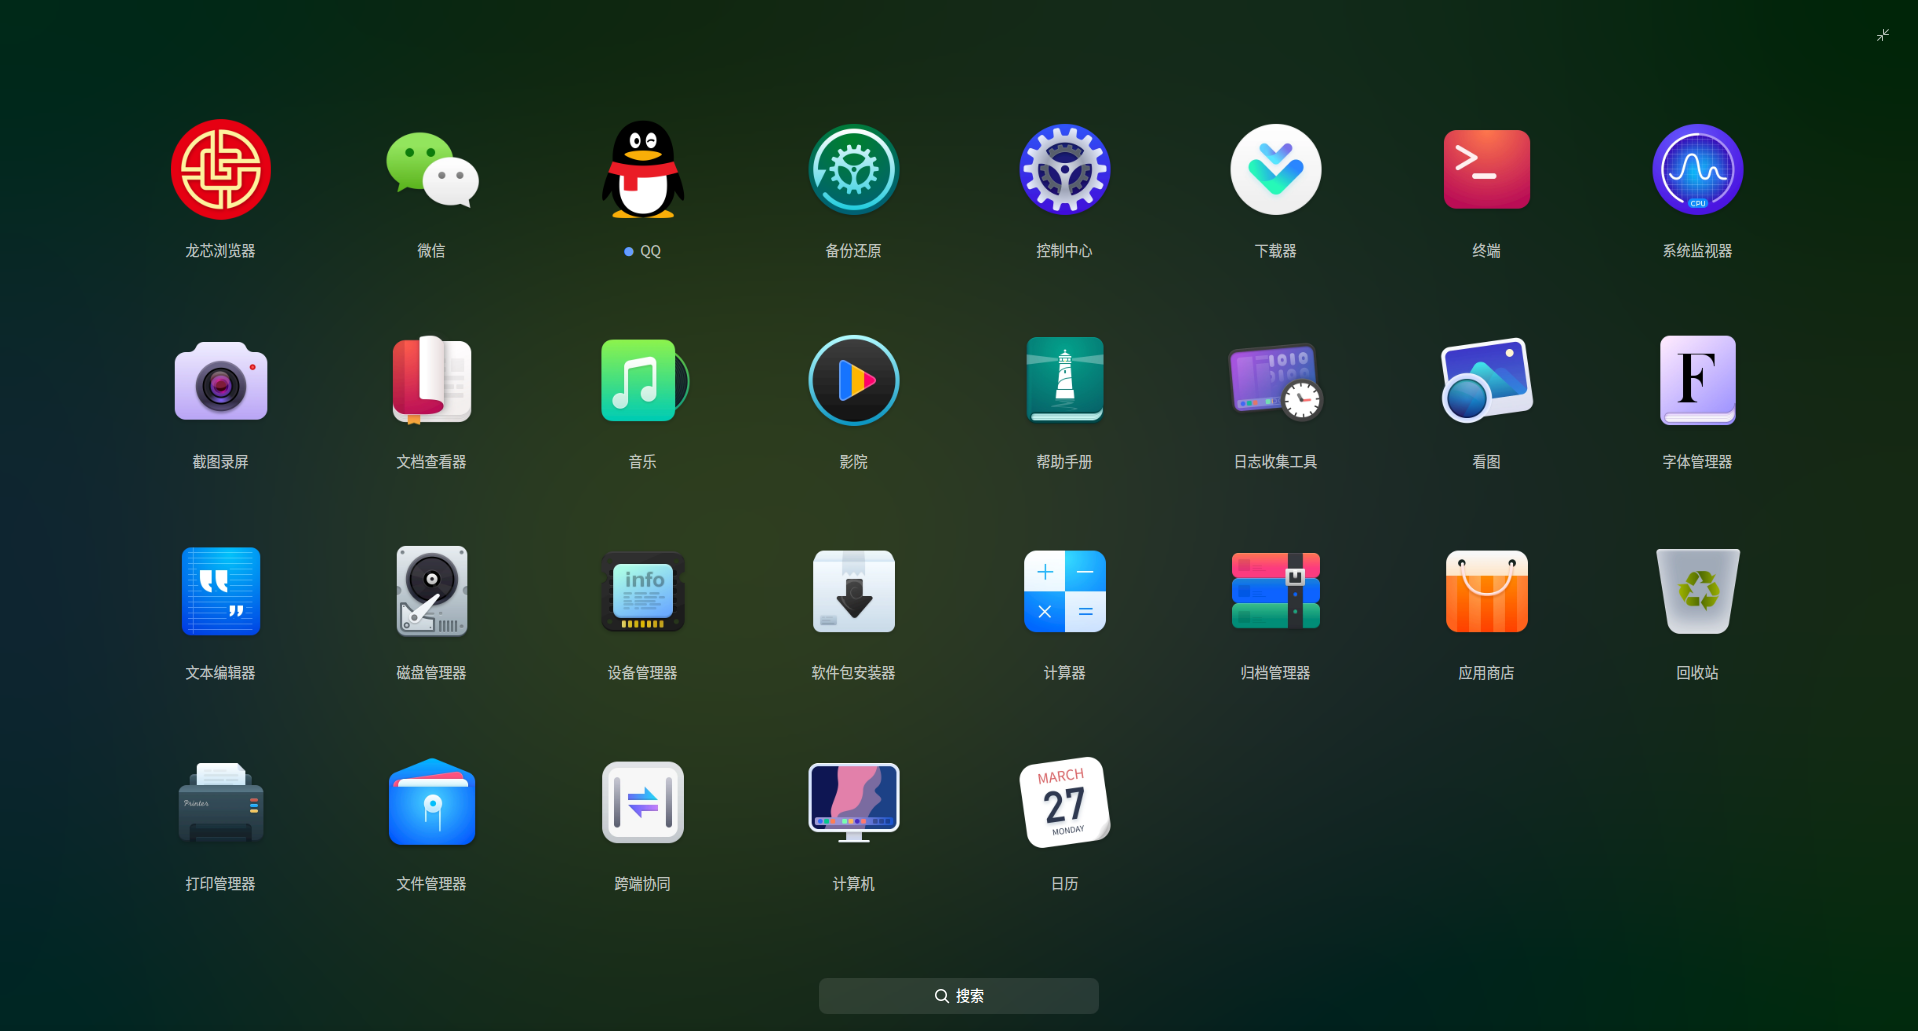
Task: Launch the 日历 calendar app
Action: [x=1065, y=803]
